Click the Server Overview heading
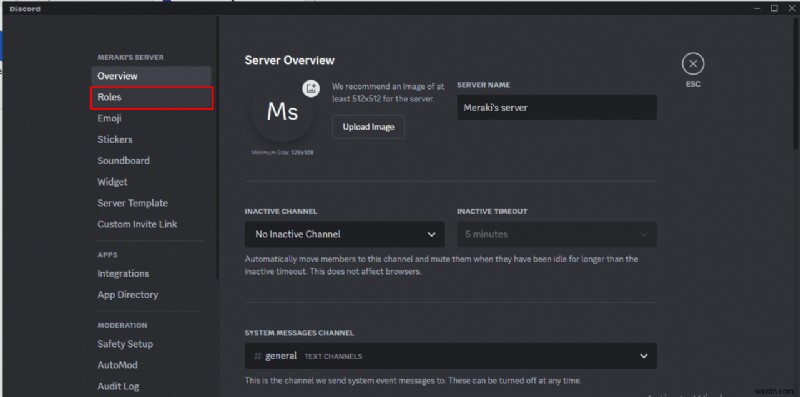 click(289, 60)
